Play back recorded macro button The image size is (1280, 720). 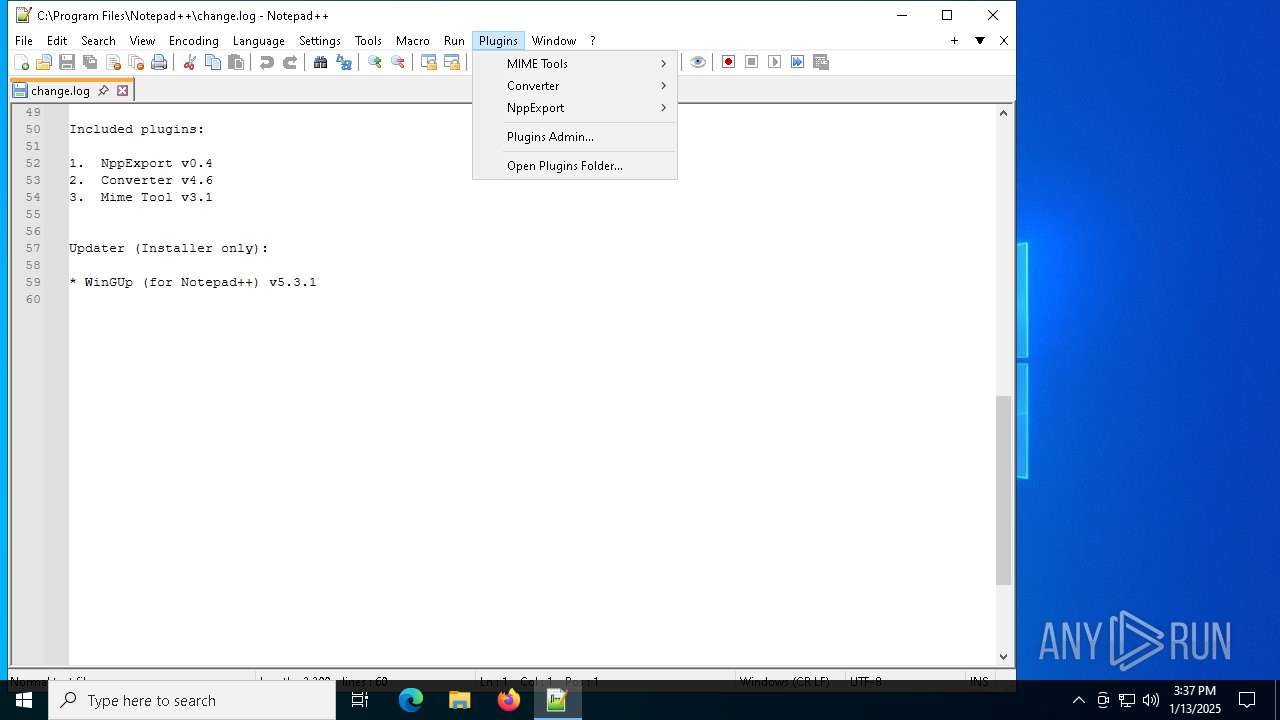[x=774, y=62]
